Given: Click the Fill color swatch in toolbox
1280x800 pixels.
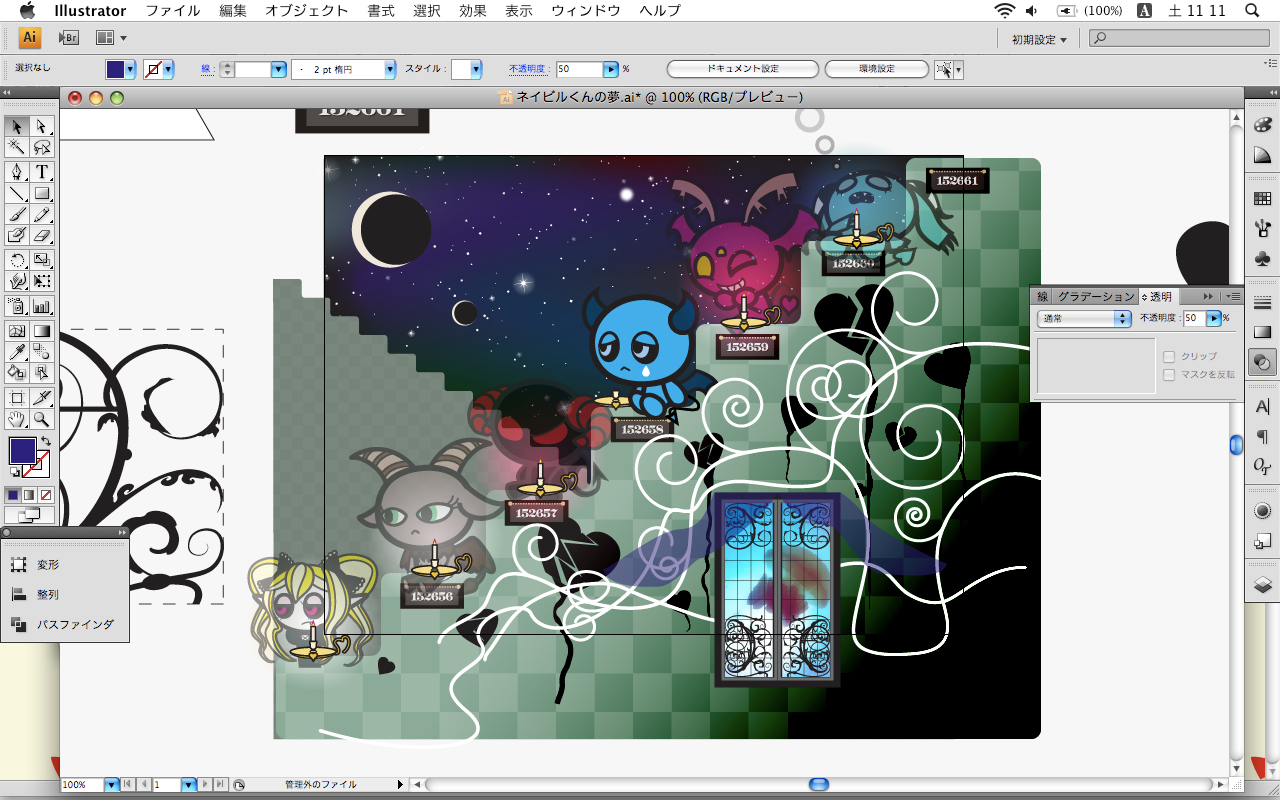Looking at the screenshot, I should coord(22,450).
